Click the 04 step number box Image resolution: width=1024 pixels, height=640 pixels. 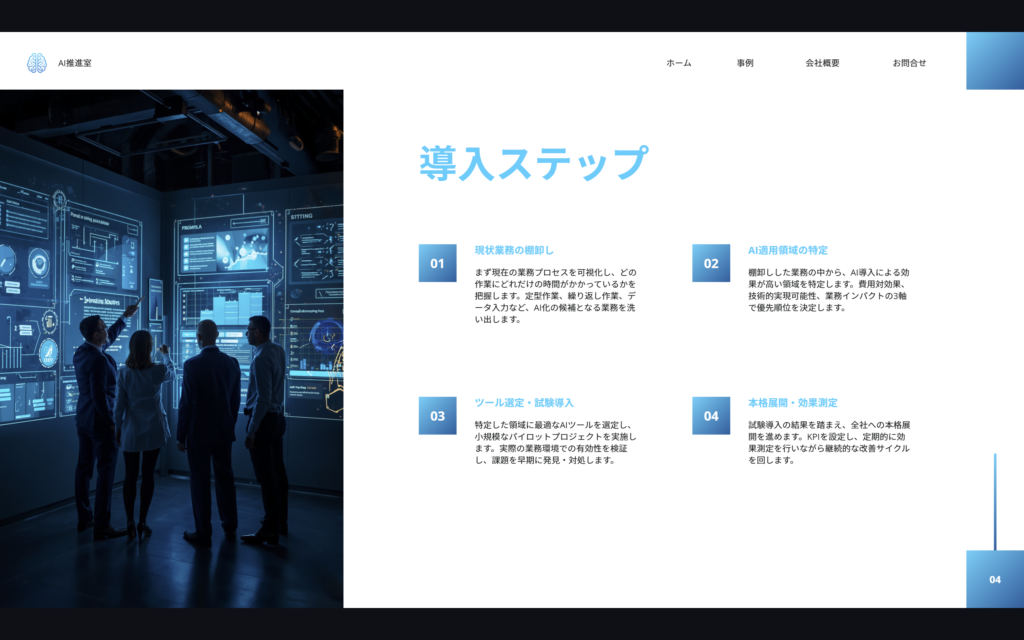click(711, 415)
